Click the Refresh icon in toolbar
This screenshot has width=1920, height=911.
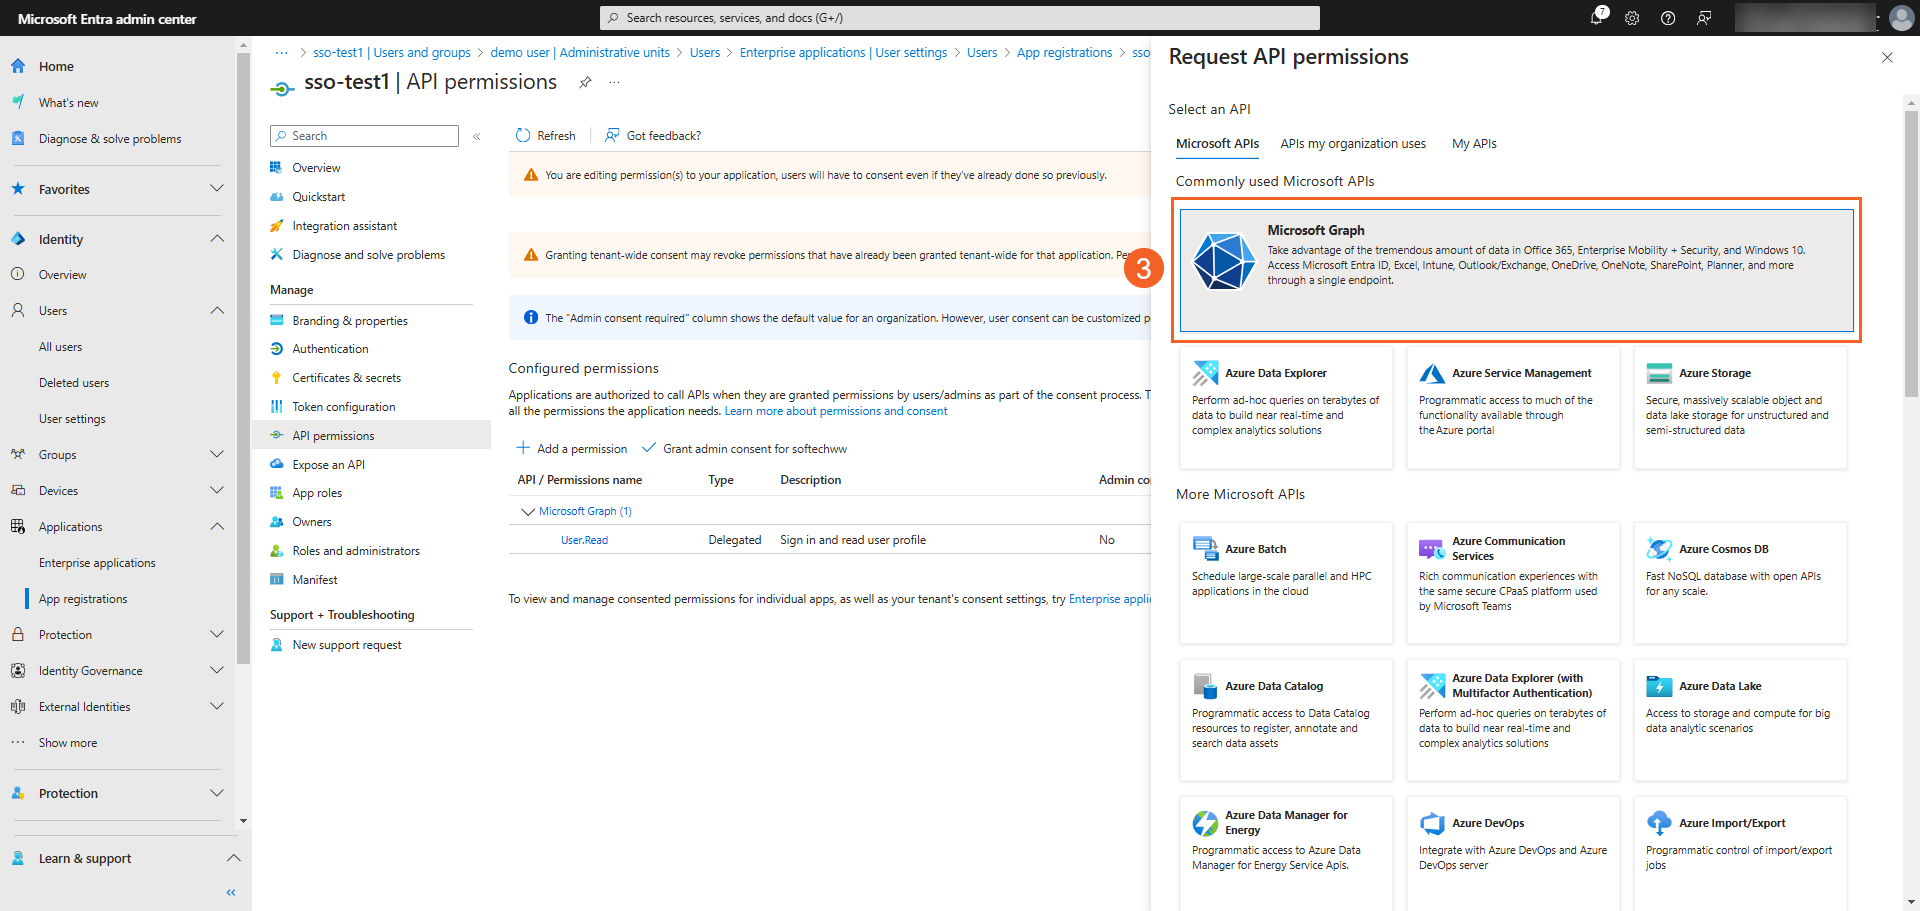coord(523,136)
